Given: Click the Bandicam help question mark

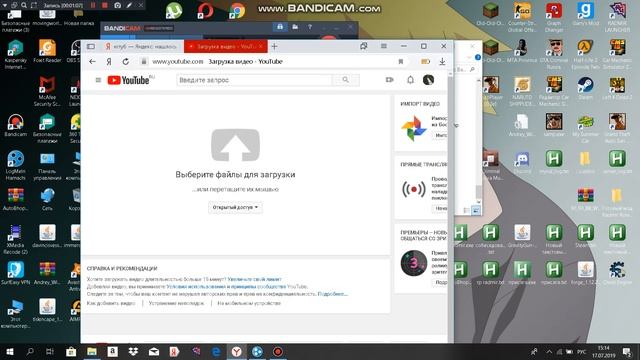Looking at the screenshot, I should click(x=310, y=27).
